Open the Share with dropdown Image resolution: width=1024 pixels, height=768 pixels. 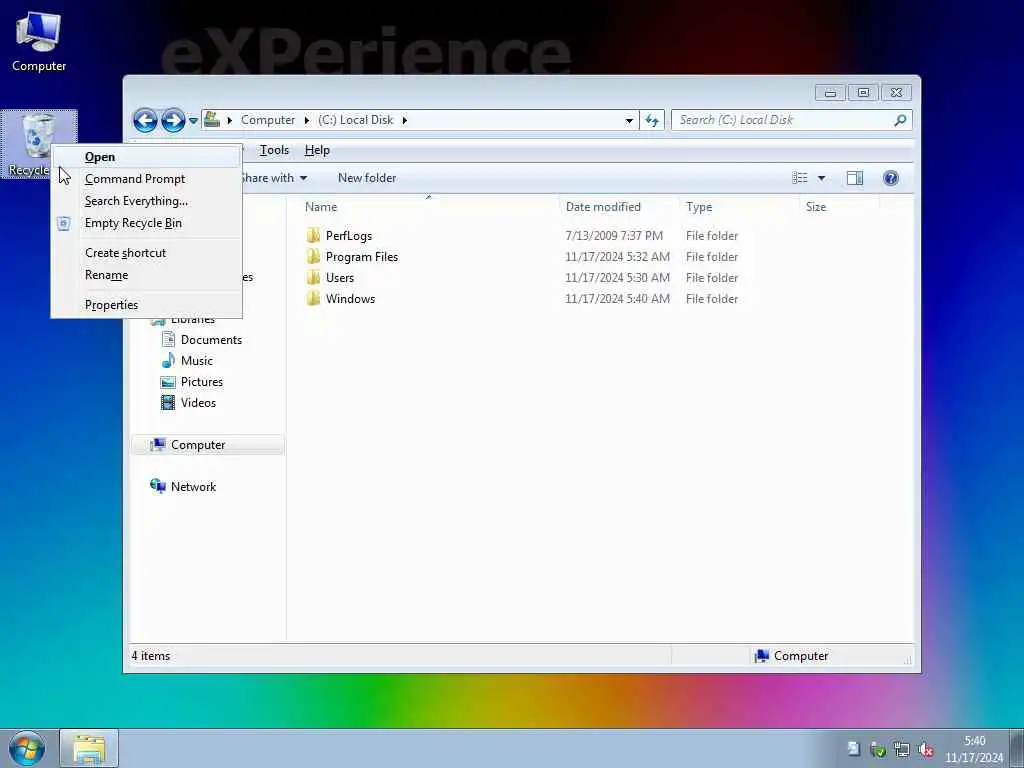(274, 178)
